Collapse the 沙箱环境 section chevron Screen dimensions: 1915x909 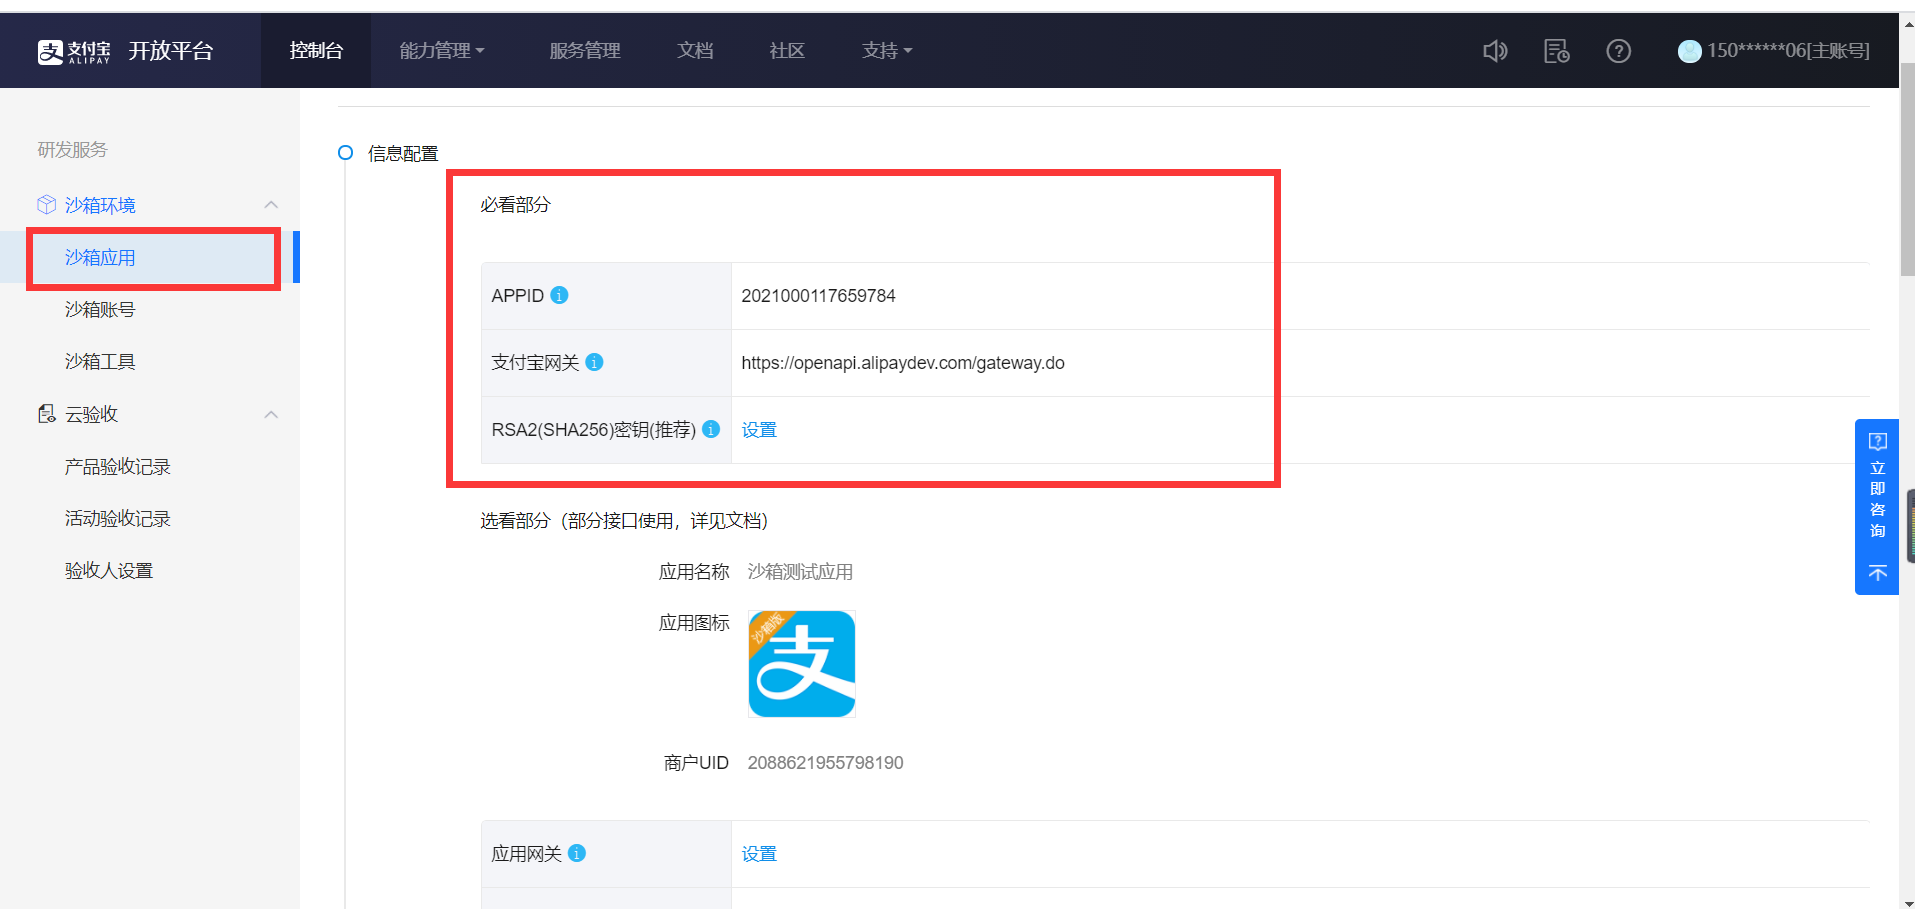[x=271, y=205]
